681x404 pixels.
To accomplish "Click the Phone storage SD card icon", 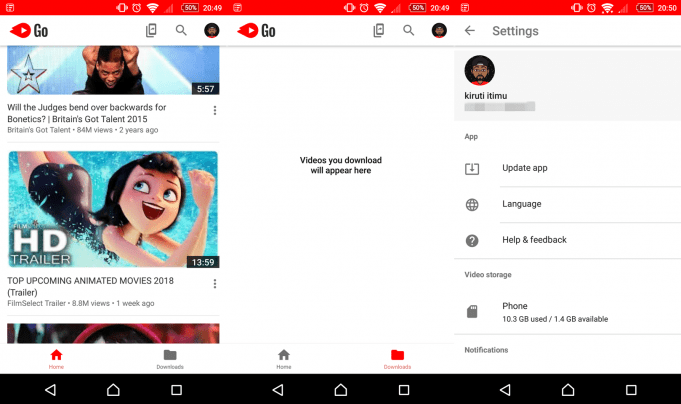I will [472, 311].
